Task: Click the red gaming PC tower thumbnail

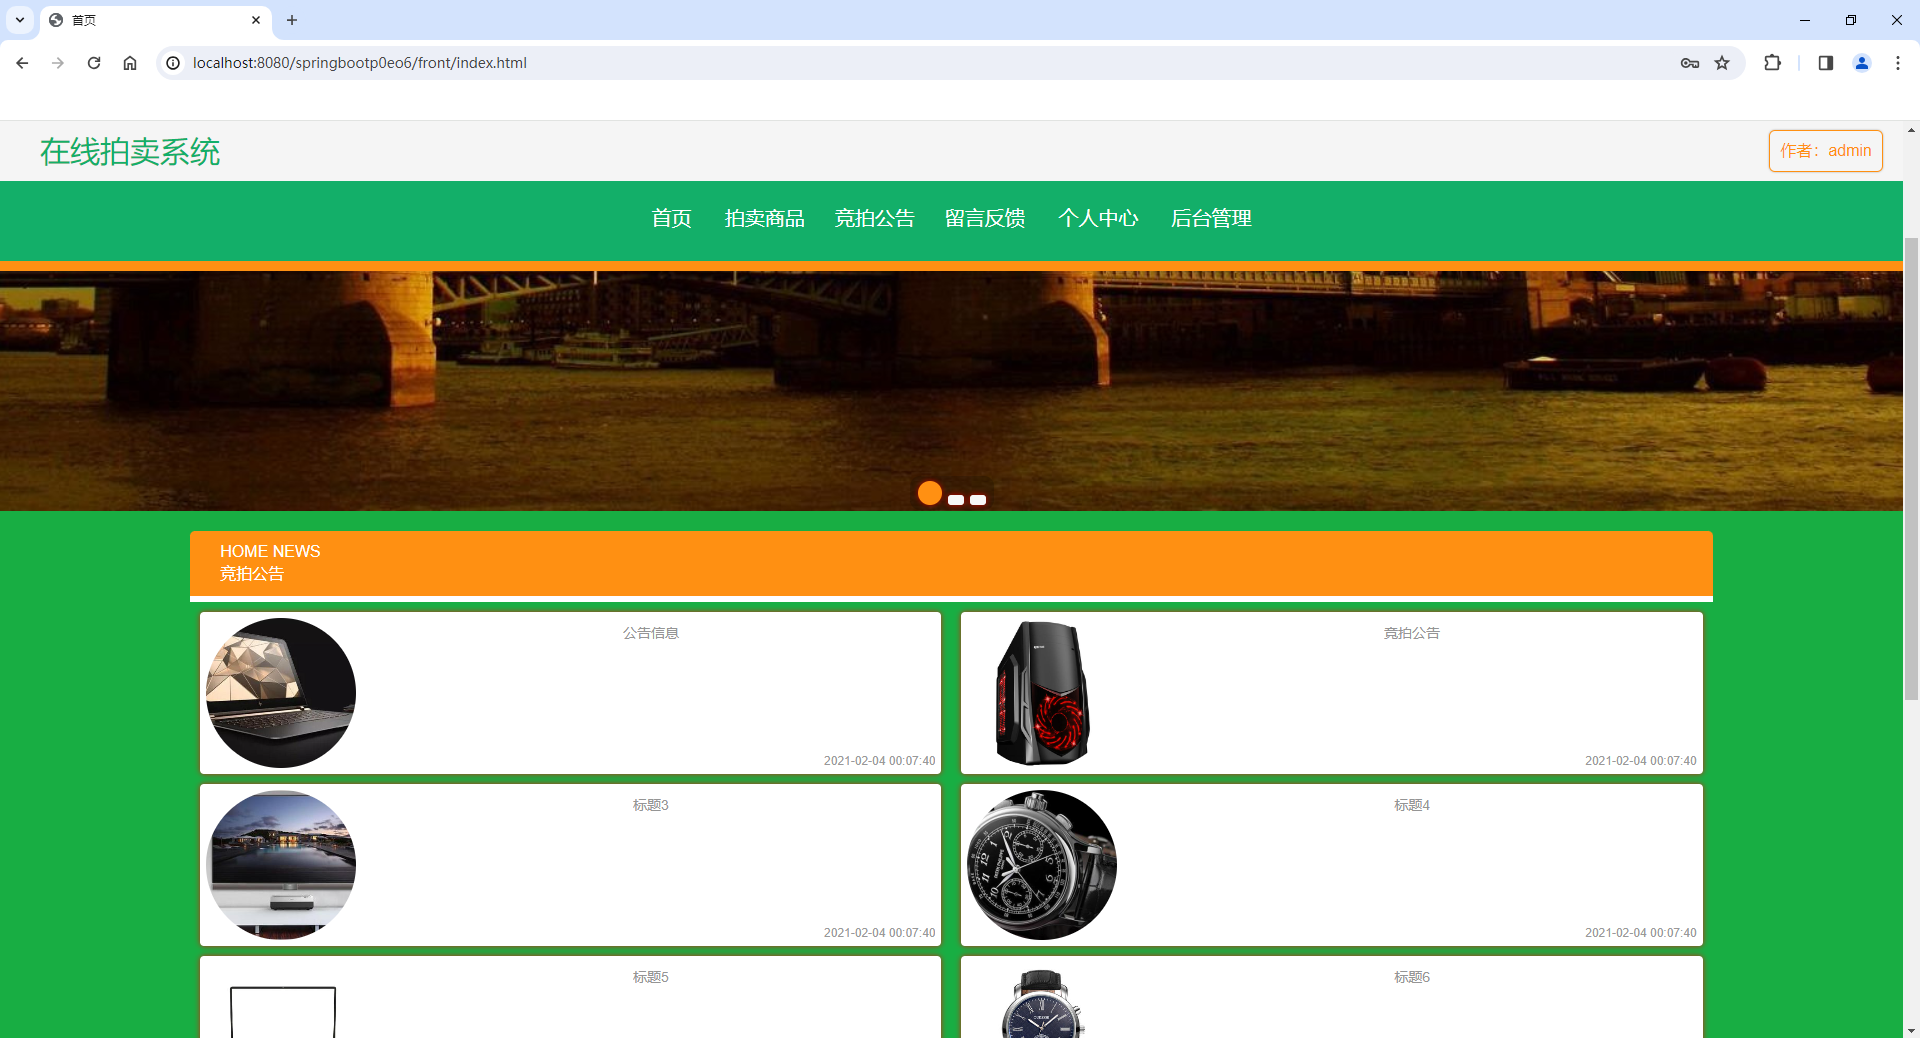Action: [x=1042, y=693]
